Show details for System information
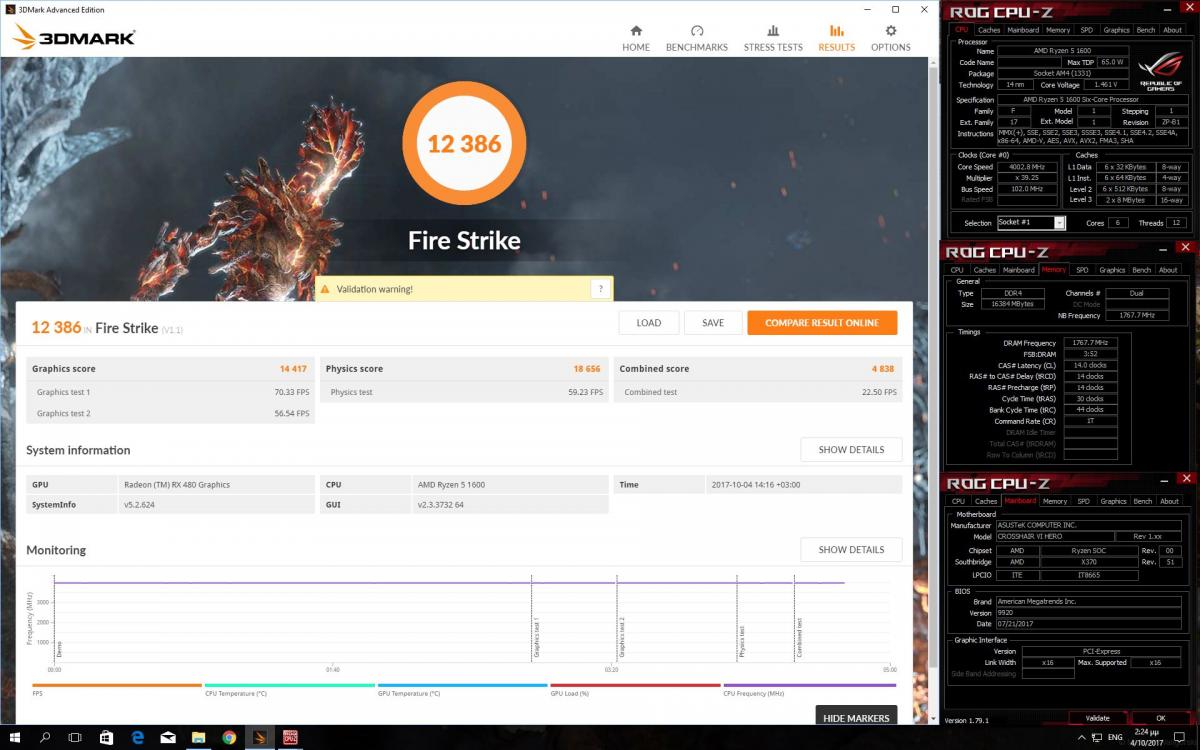This screenshot has height=750, width=1200. point(851,450)
